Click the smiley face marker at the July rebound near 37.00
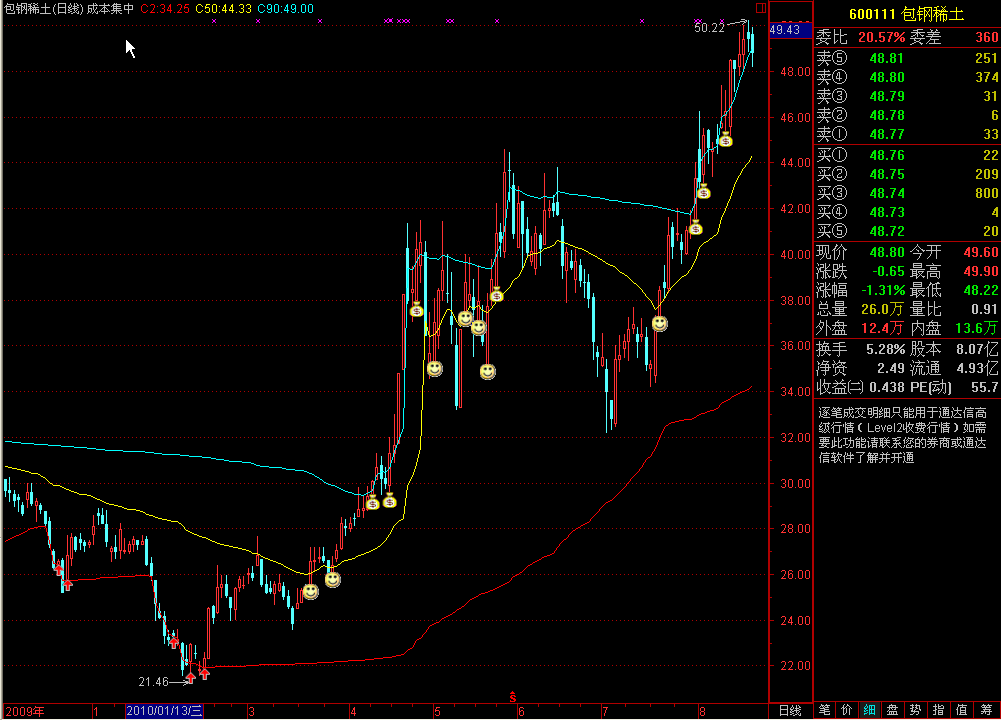This screenshot has height=720, width=1001. click(659, 324)
